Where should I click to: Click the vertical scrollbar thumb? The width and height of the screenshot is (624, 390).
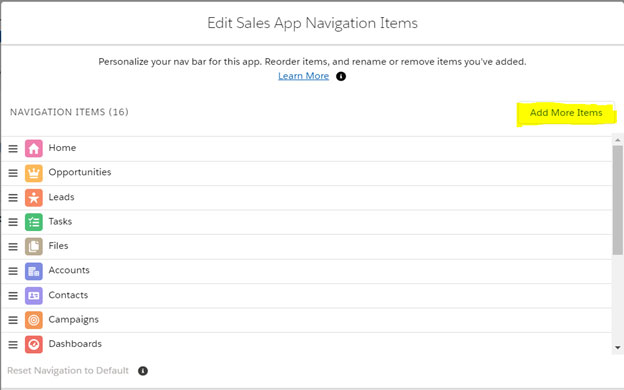[618, 200]
